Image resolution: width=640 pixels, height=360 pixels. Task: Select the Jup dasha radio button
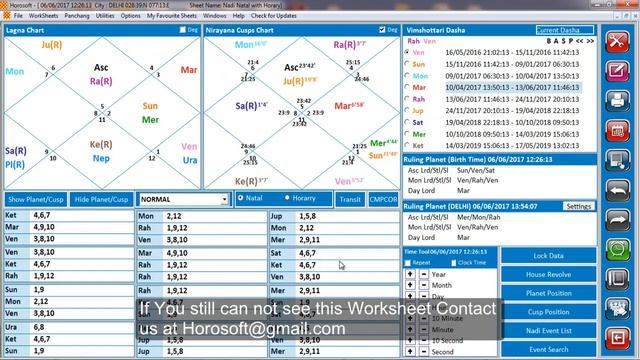click(x=407, y=111)
